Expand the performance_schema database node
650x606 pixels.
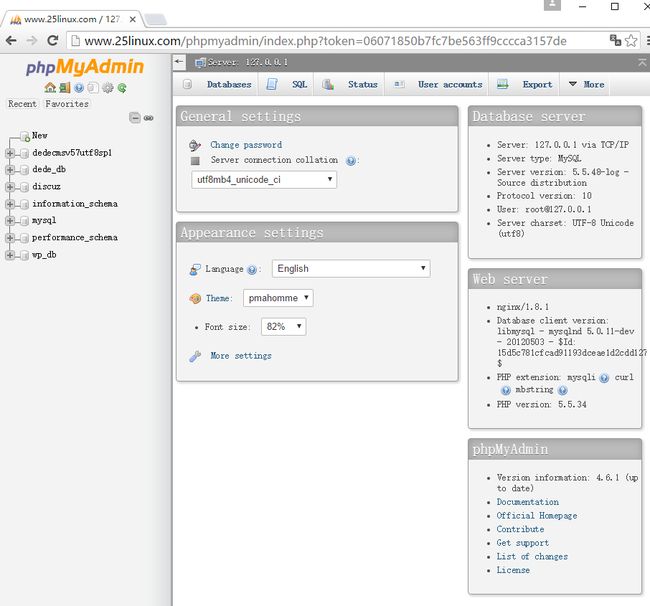coord(10,238)
